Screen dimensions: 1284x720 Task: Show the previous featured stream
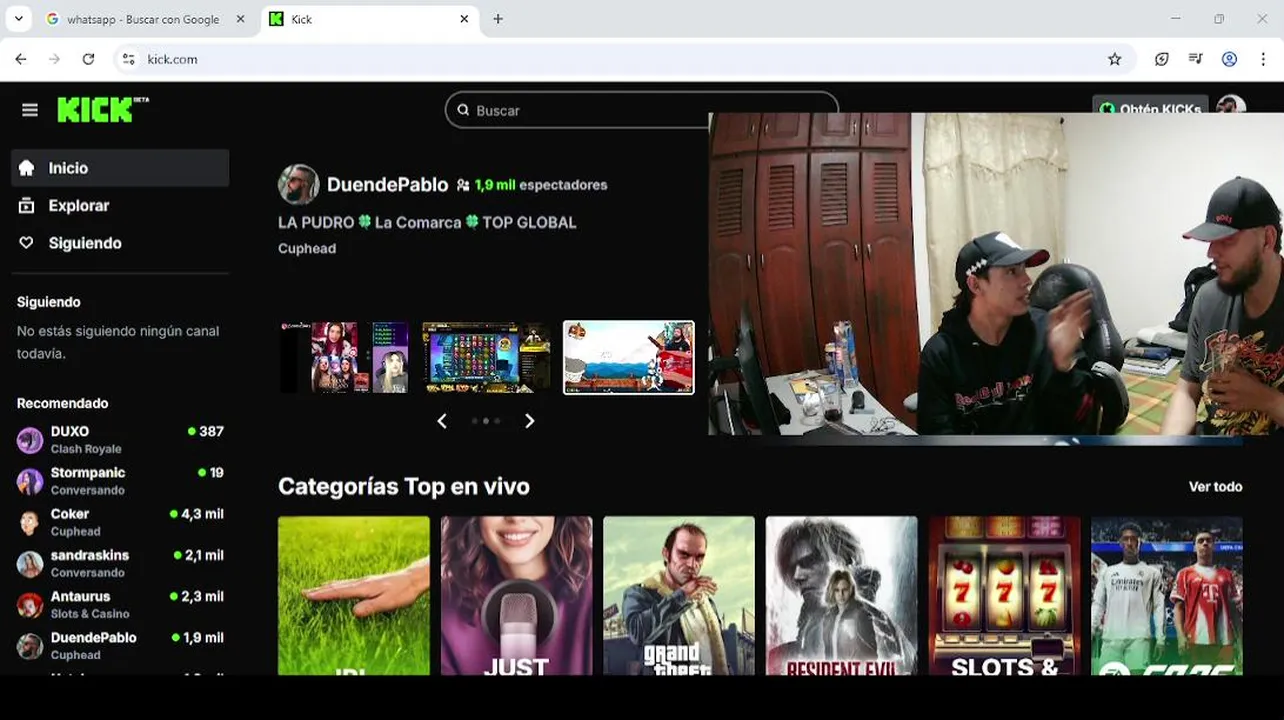[x=442, y=421]
